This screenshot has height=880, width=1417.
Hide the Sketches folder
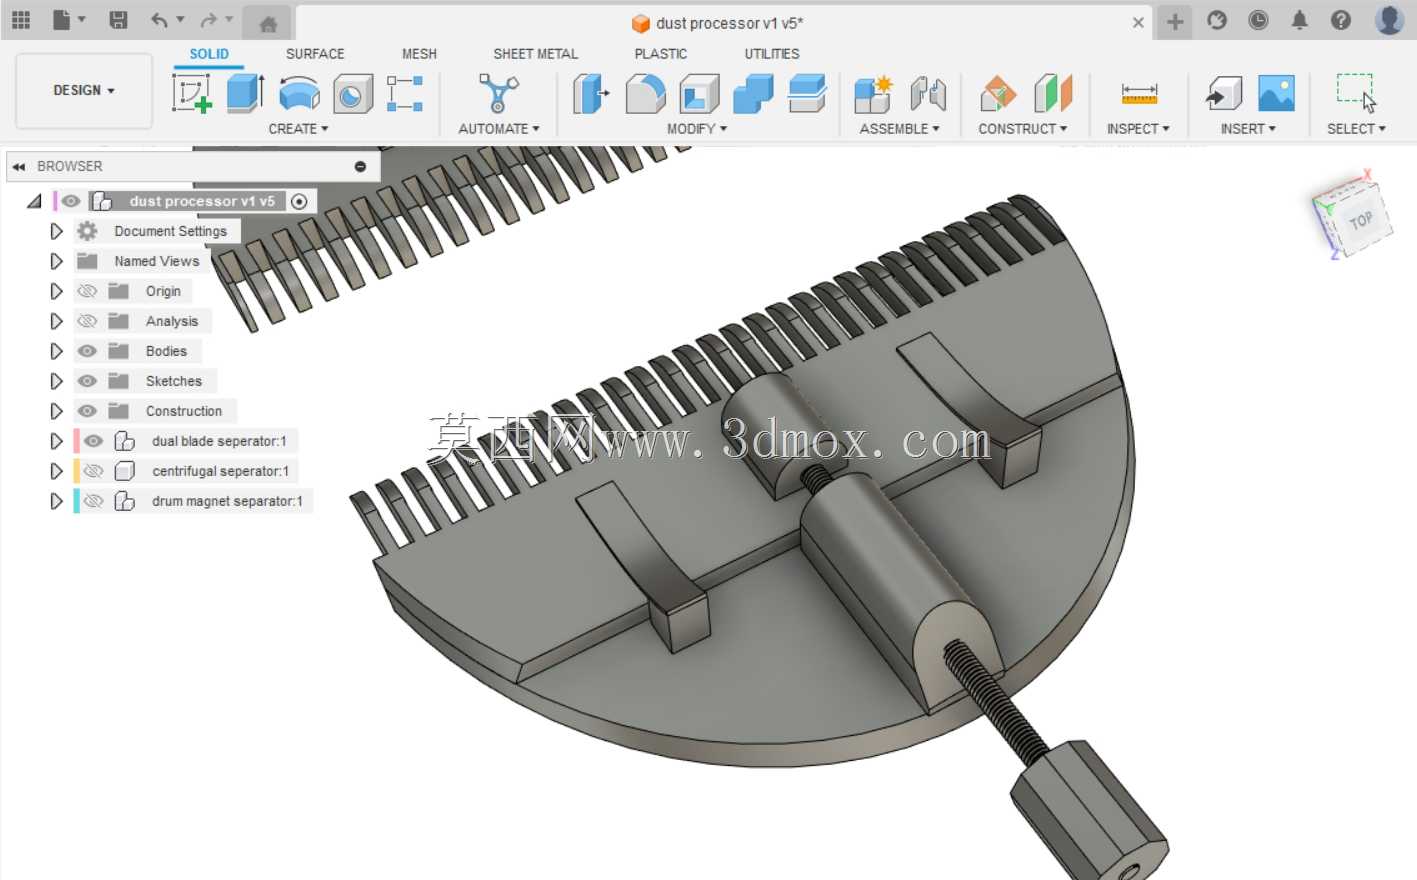tap(87, 381)
